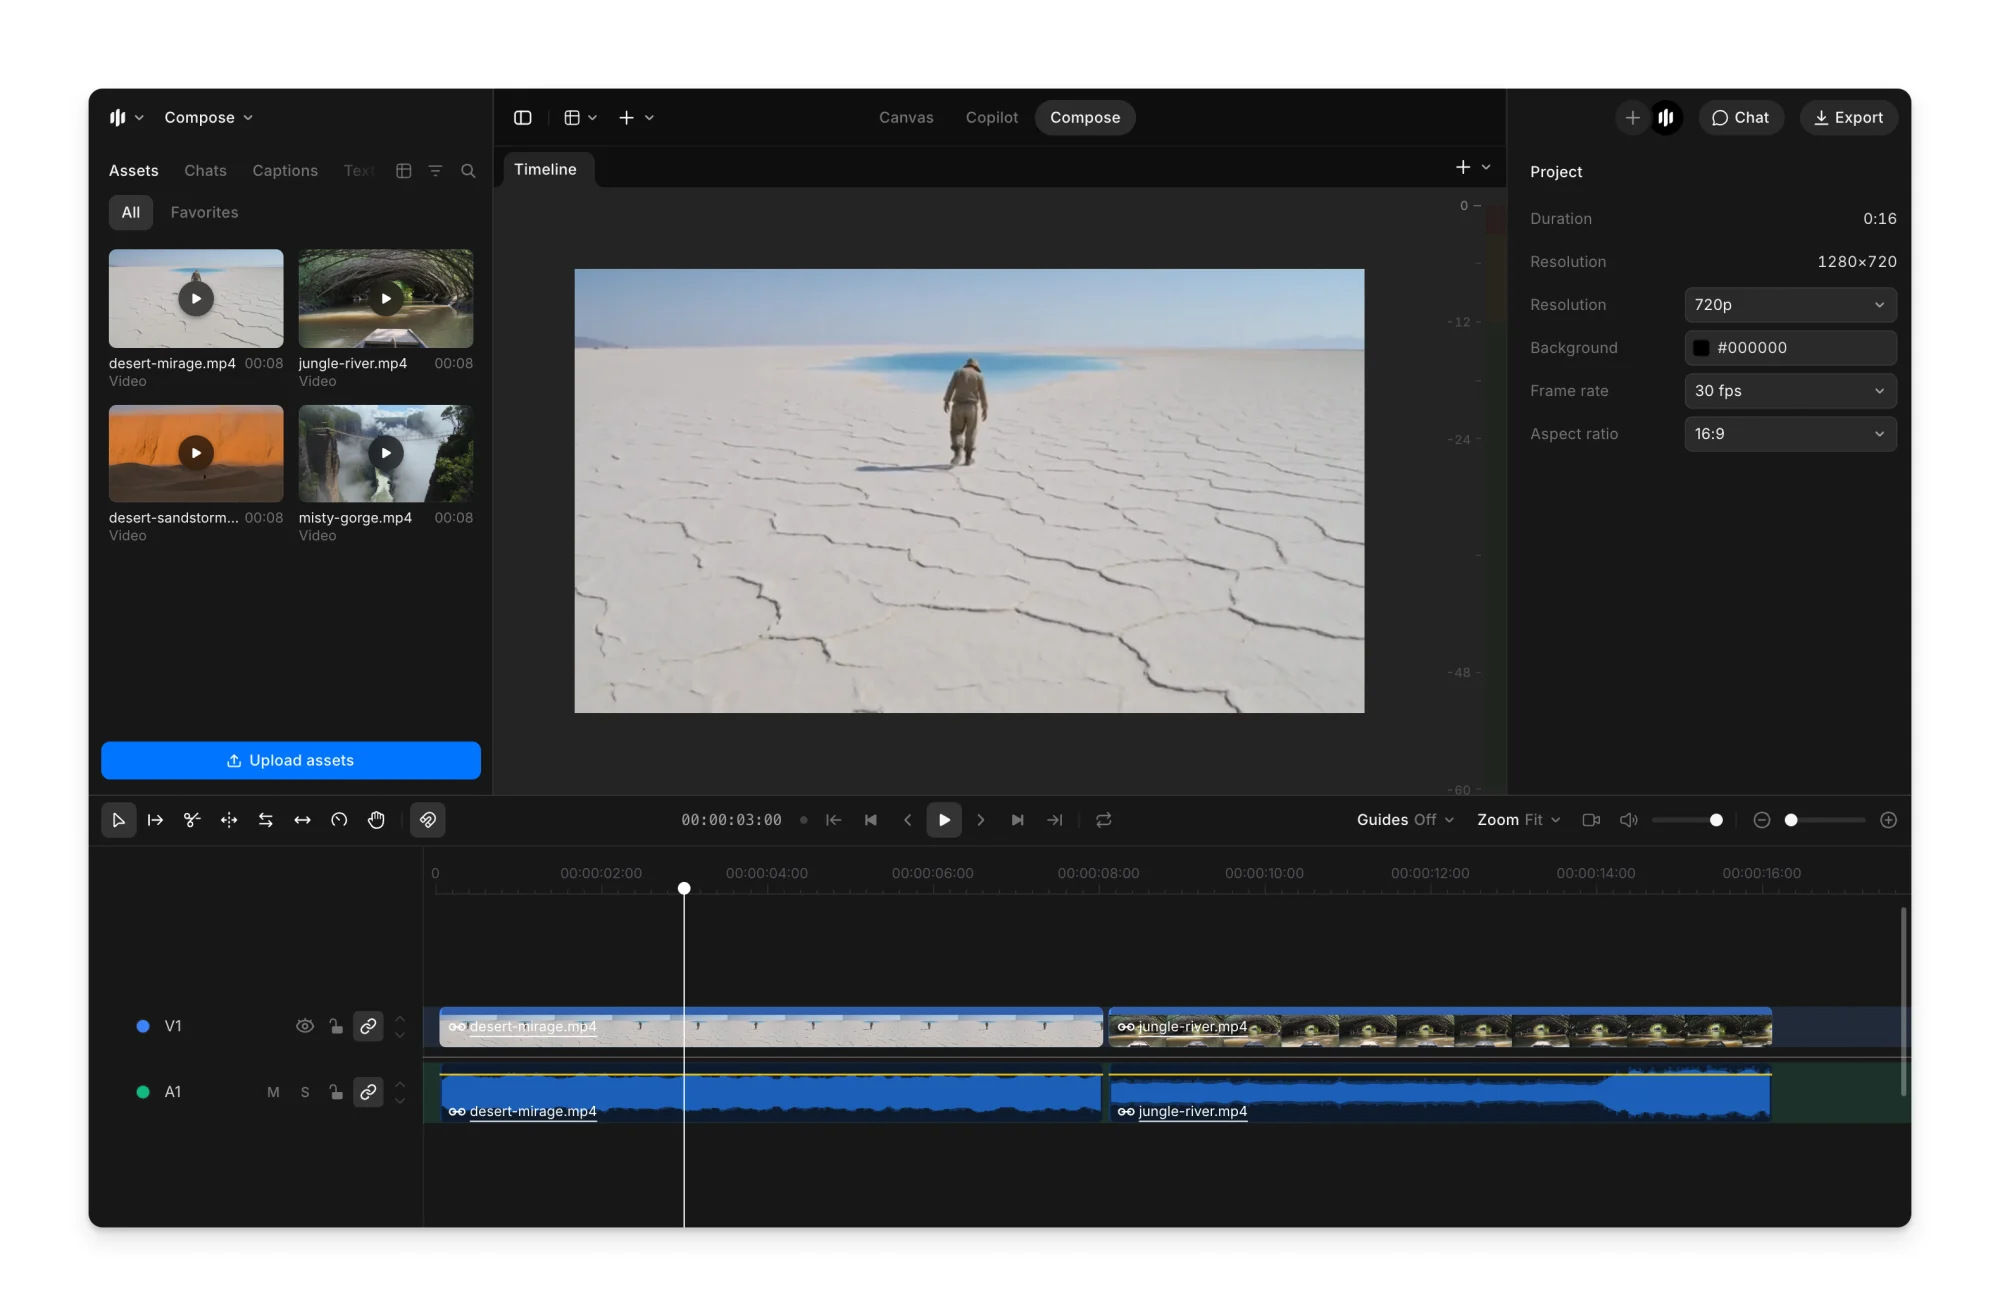The height and width of the screenshot is (1316, 2000).
Task: Select the scissors cut tool
Action: click(x=192, y=820)
